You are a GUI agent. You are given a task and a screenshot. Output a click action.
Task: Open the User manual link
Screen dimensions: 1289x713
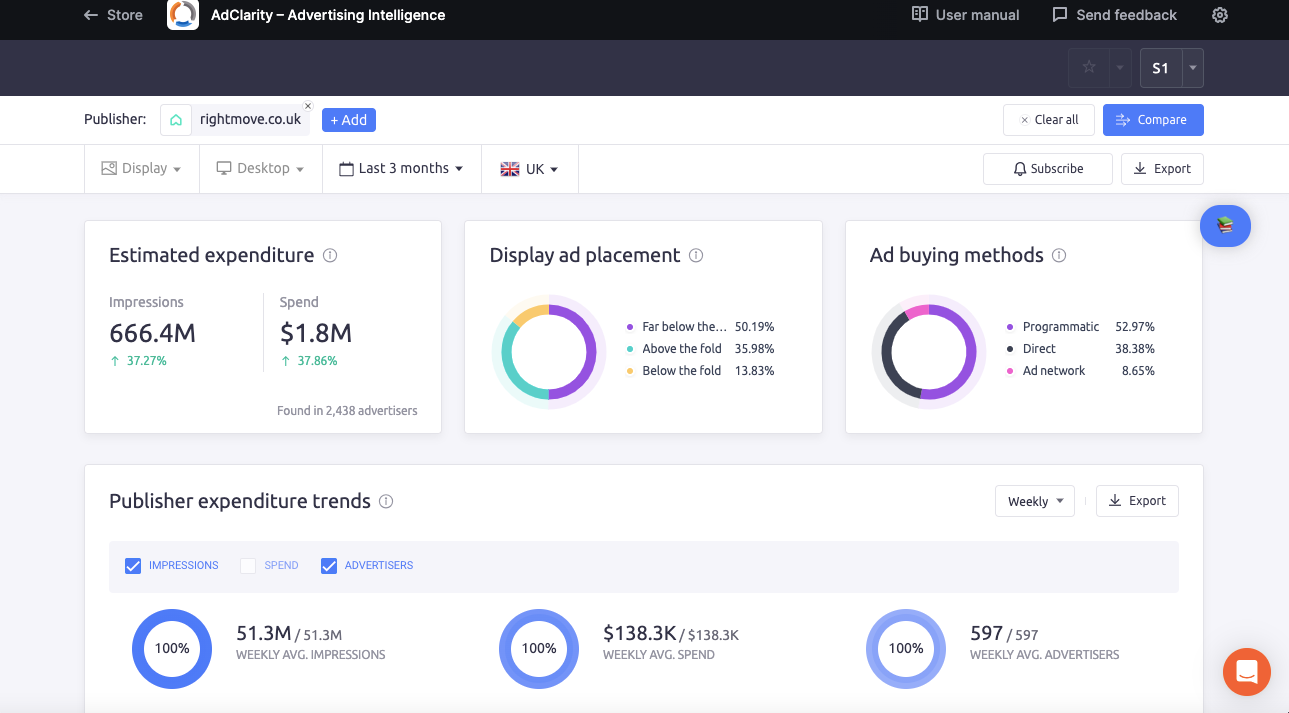point(965,15)
